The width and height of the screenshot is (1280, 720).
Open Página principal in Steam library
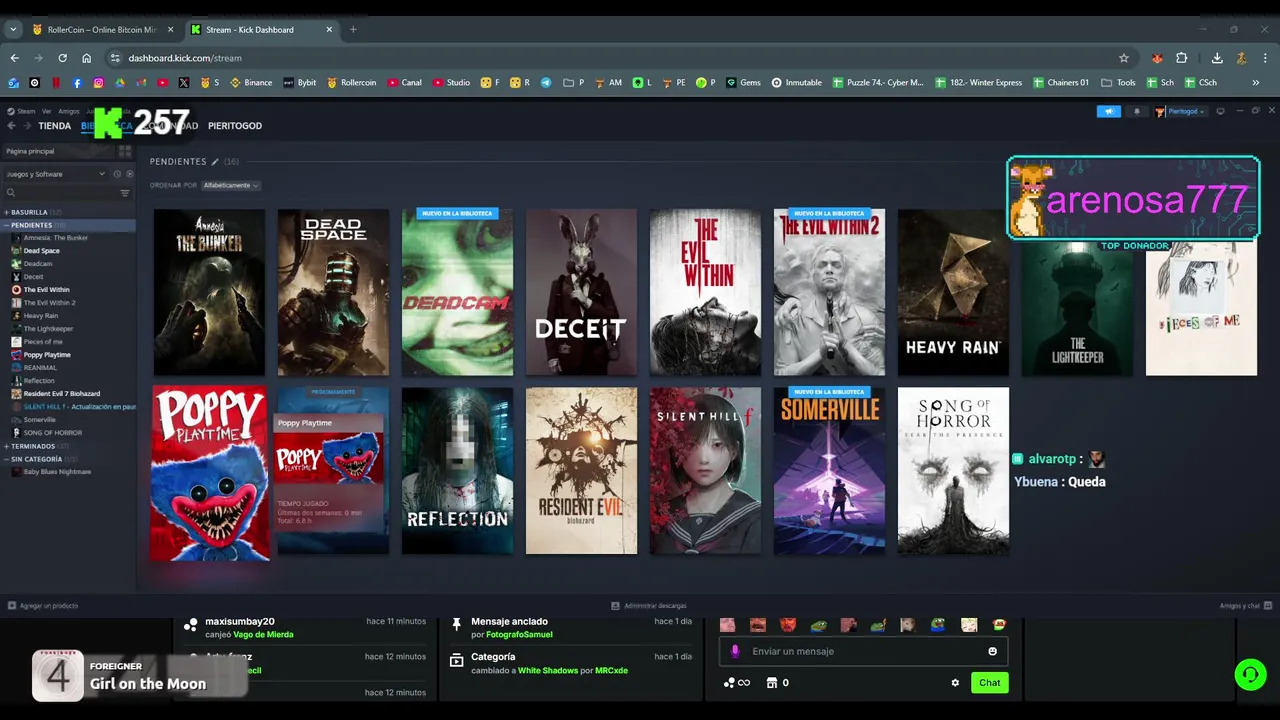click(x=58, y=151)
